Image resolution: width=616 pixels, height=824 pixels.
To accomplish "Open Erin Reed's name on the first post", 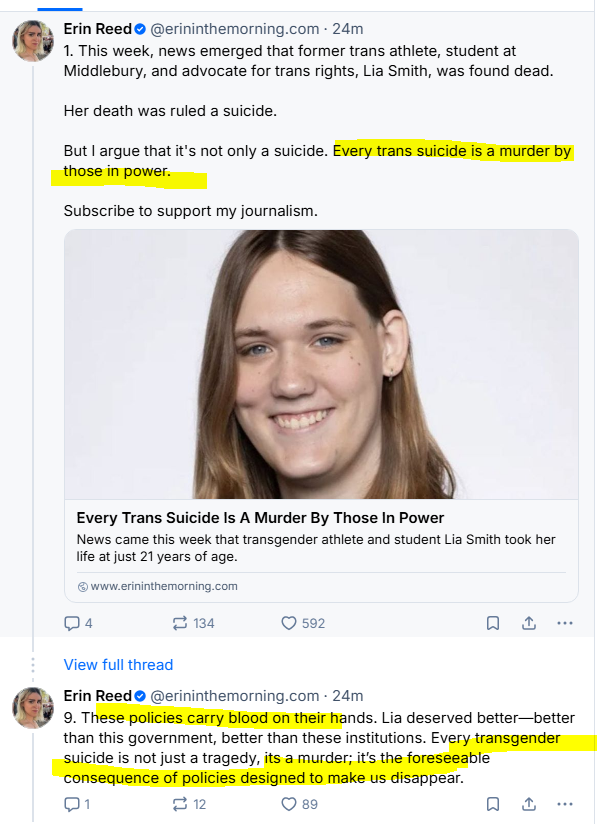I will tap(97, 29).
